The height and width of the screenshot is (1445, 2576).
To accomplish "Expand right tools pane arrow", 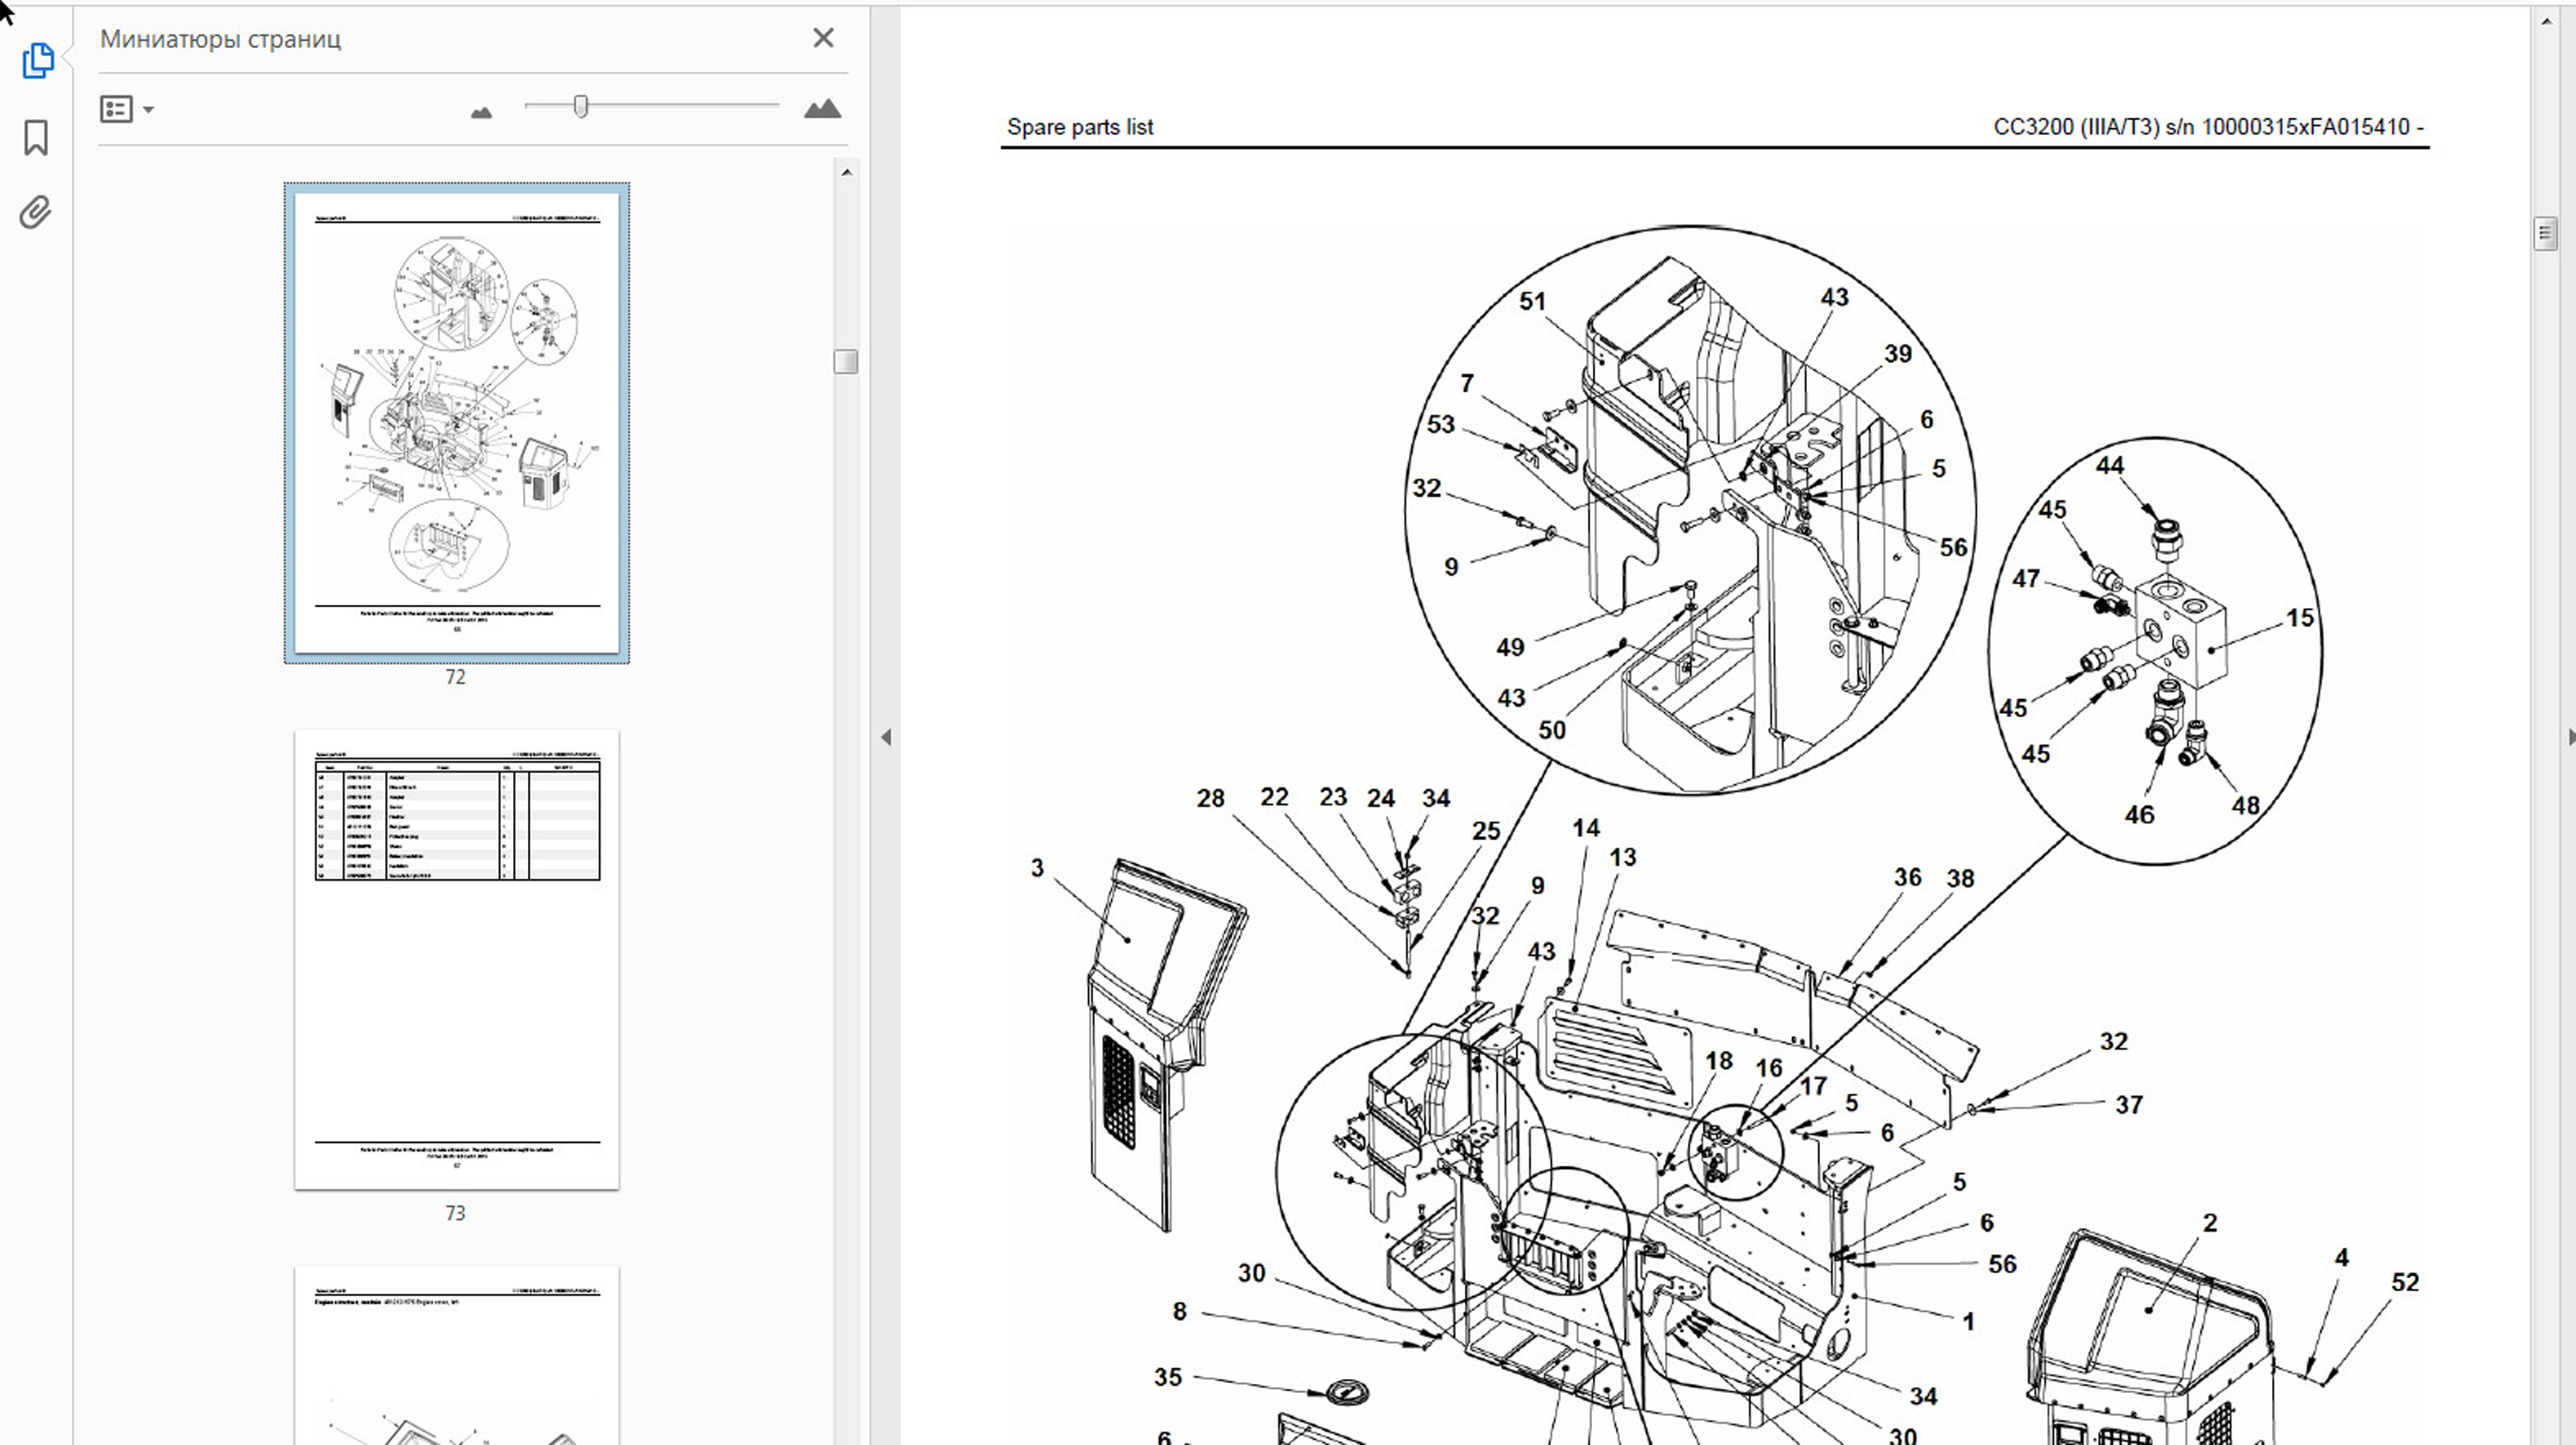I will (2569, 737).
